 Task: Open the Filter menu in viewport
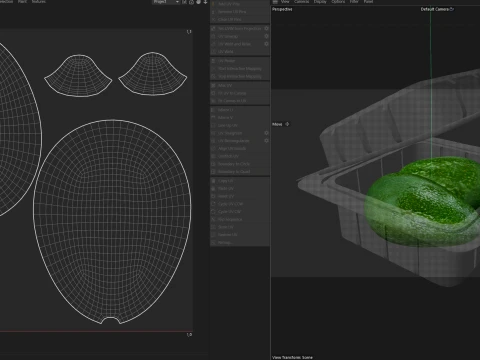(354, 2)
